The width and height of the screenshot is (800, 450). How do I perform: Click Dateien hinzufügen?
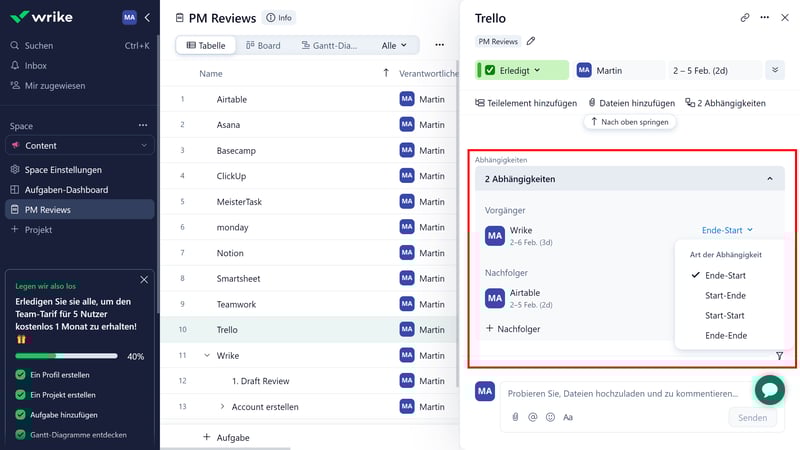point(631,103)
